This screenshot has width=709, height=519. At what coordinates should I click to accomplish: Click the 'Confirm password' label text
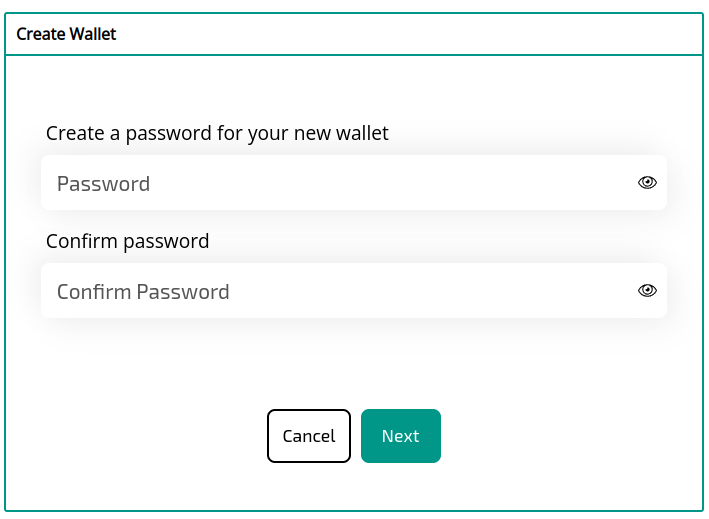(x=127, y=241)
